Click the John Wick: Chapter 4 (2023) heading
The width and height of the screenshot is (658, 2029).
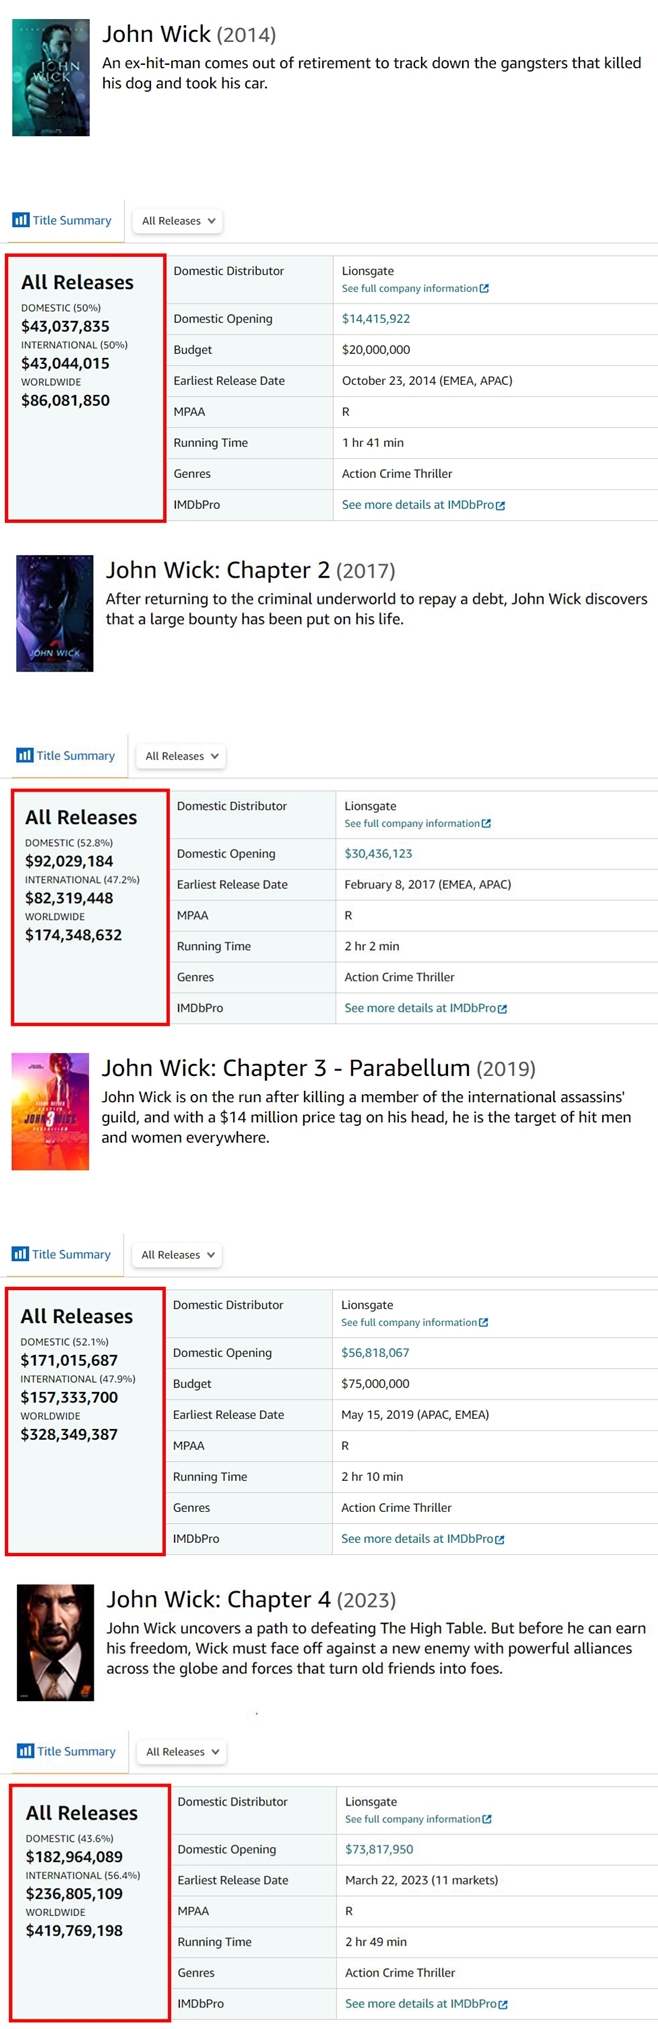coord(251,1599)
